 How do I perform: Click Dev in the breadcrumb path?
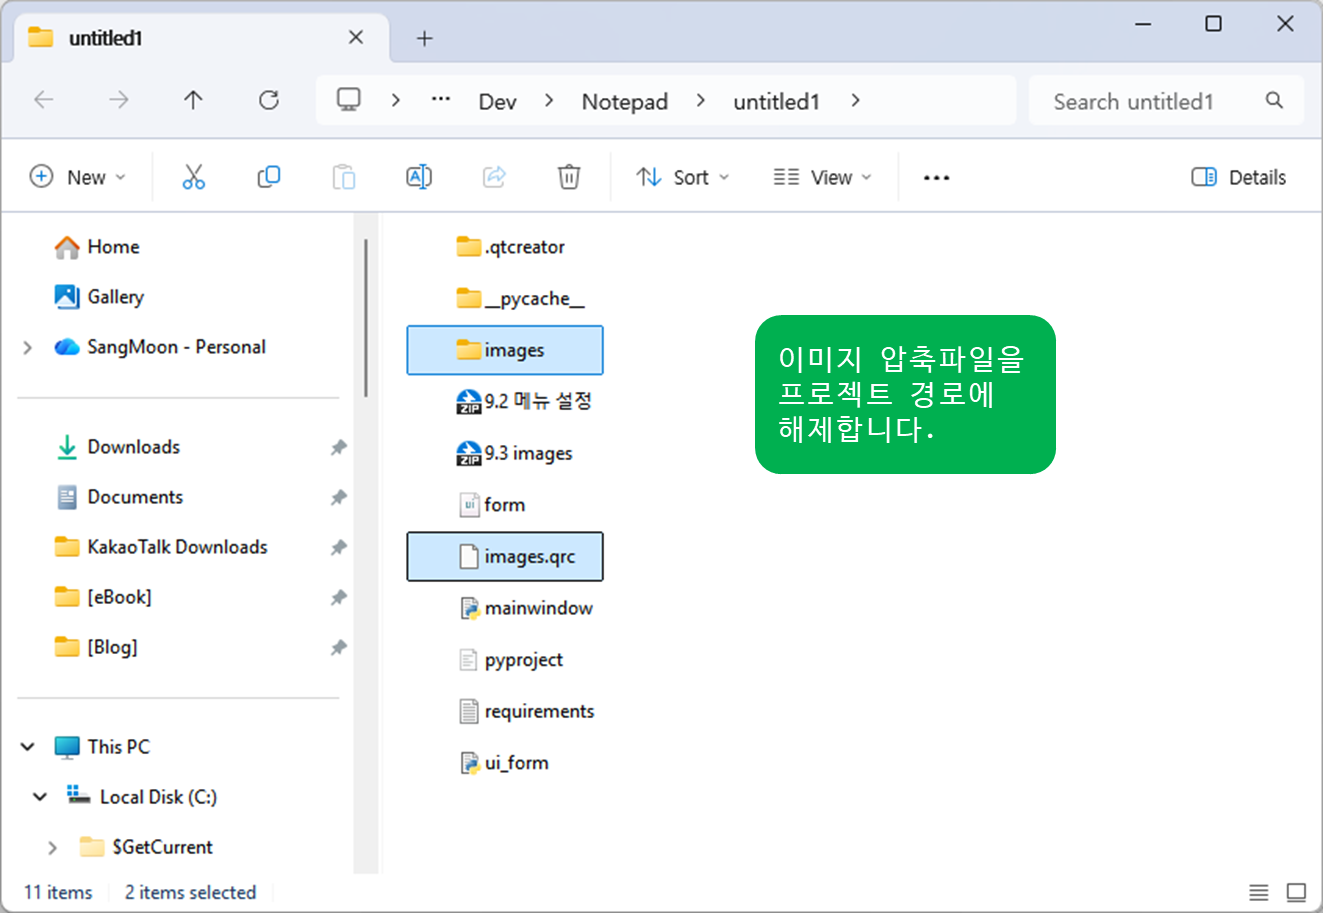[498, 101]
